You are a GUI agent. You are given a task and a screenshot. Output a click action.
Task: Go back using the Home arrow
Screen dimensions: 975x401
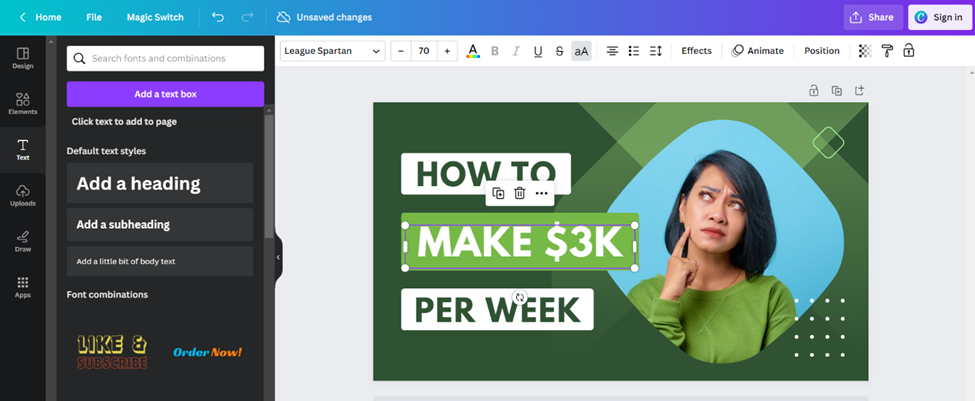(22, 17)
